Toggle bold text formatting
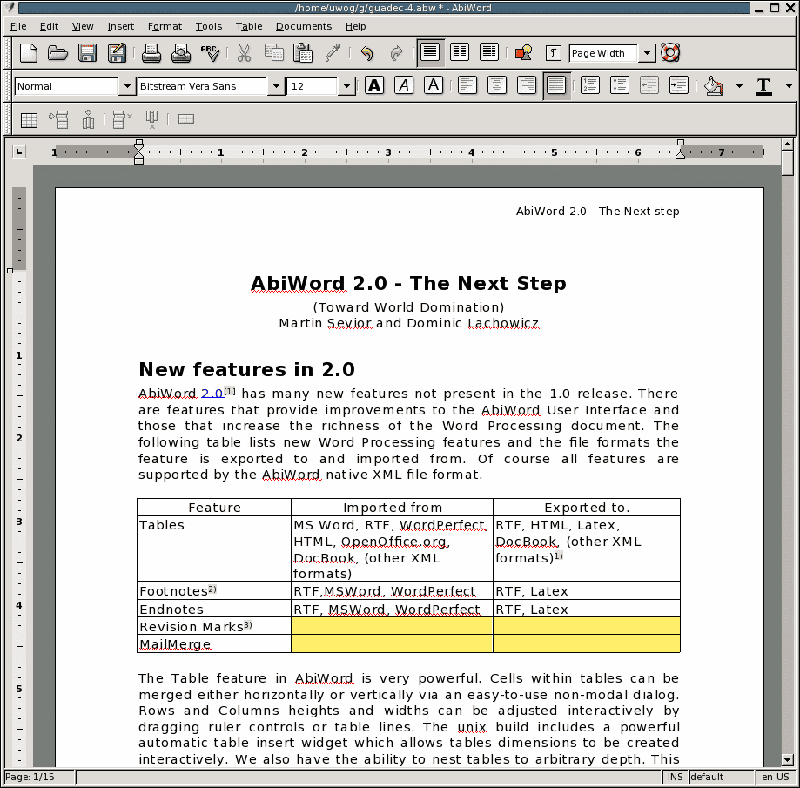 click(x=374, y=86)
